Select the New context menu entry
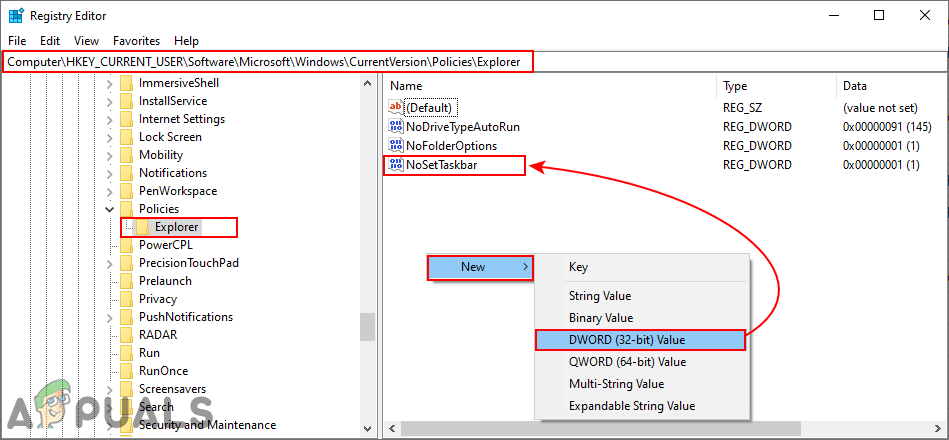The height and width of the screenshot is (440, 949). click(x=480, y=267)
